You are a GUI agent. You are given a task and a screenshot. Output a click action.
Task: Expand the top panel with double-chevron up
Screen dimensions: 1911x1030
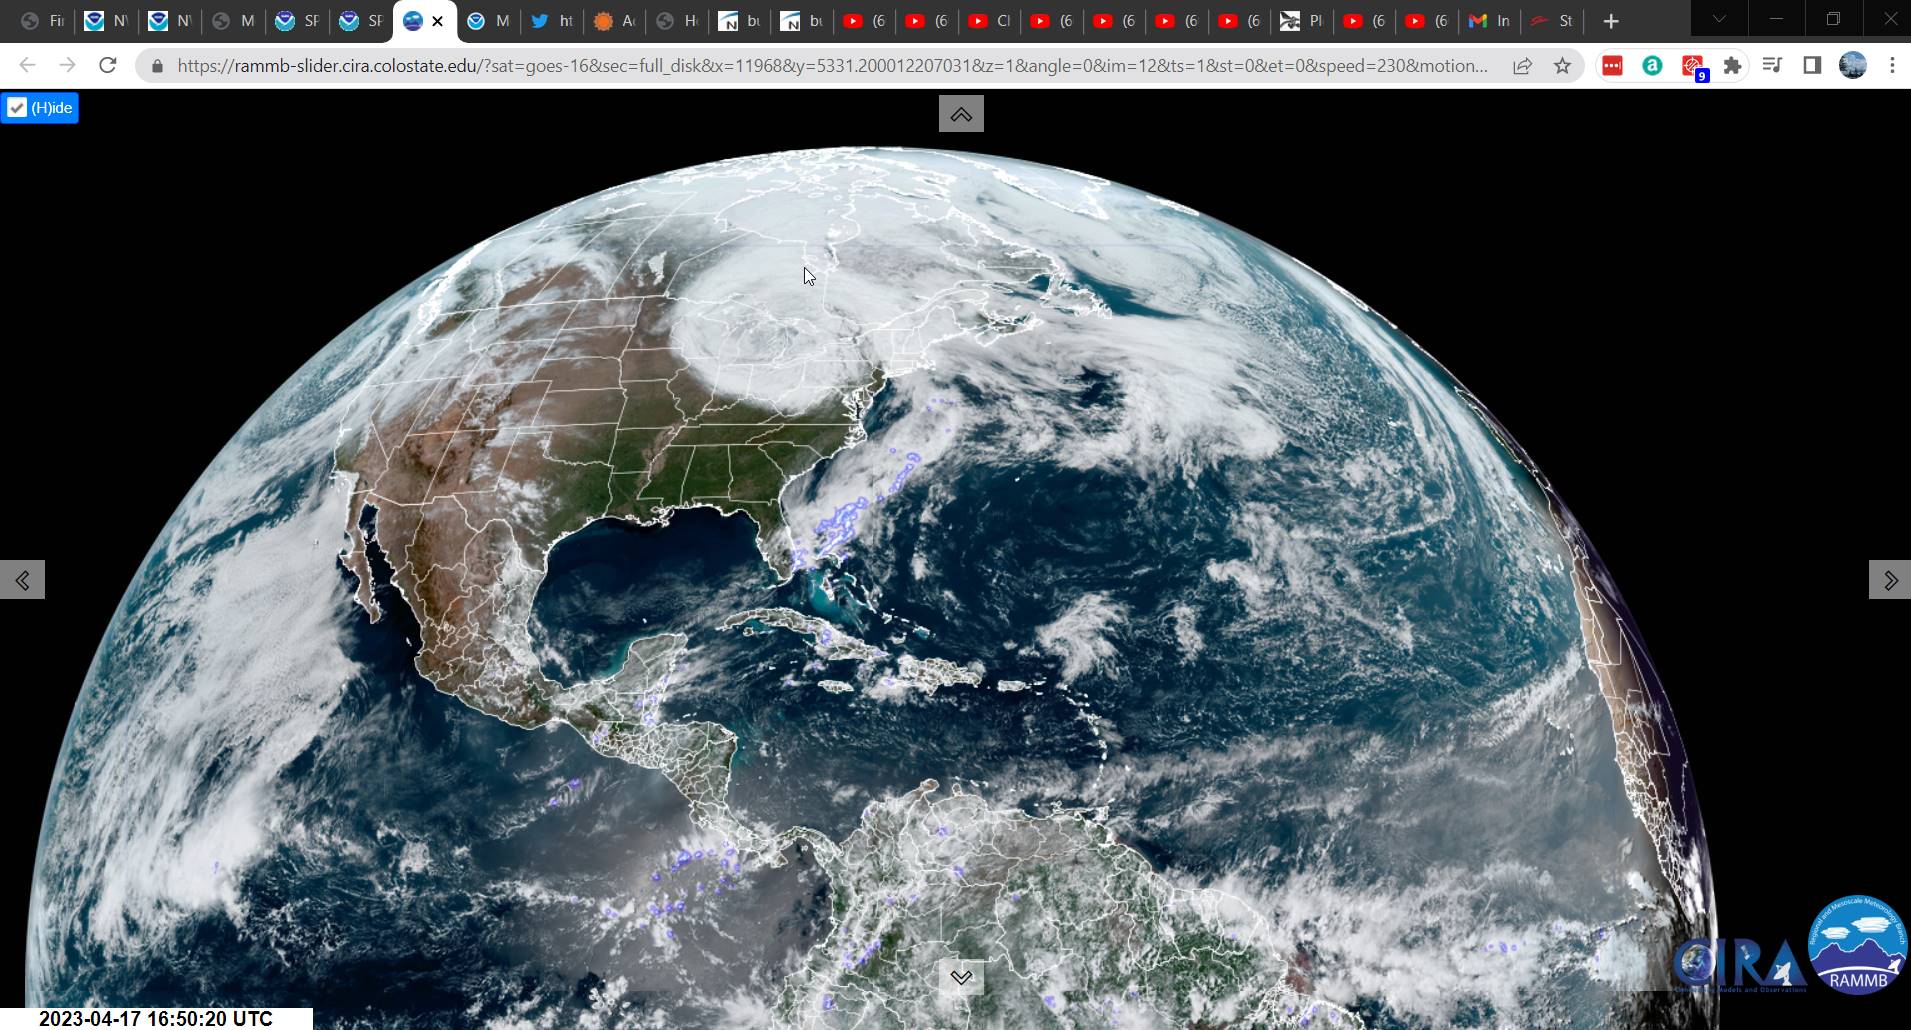(961, 114)
